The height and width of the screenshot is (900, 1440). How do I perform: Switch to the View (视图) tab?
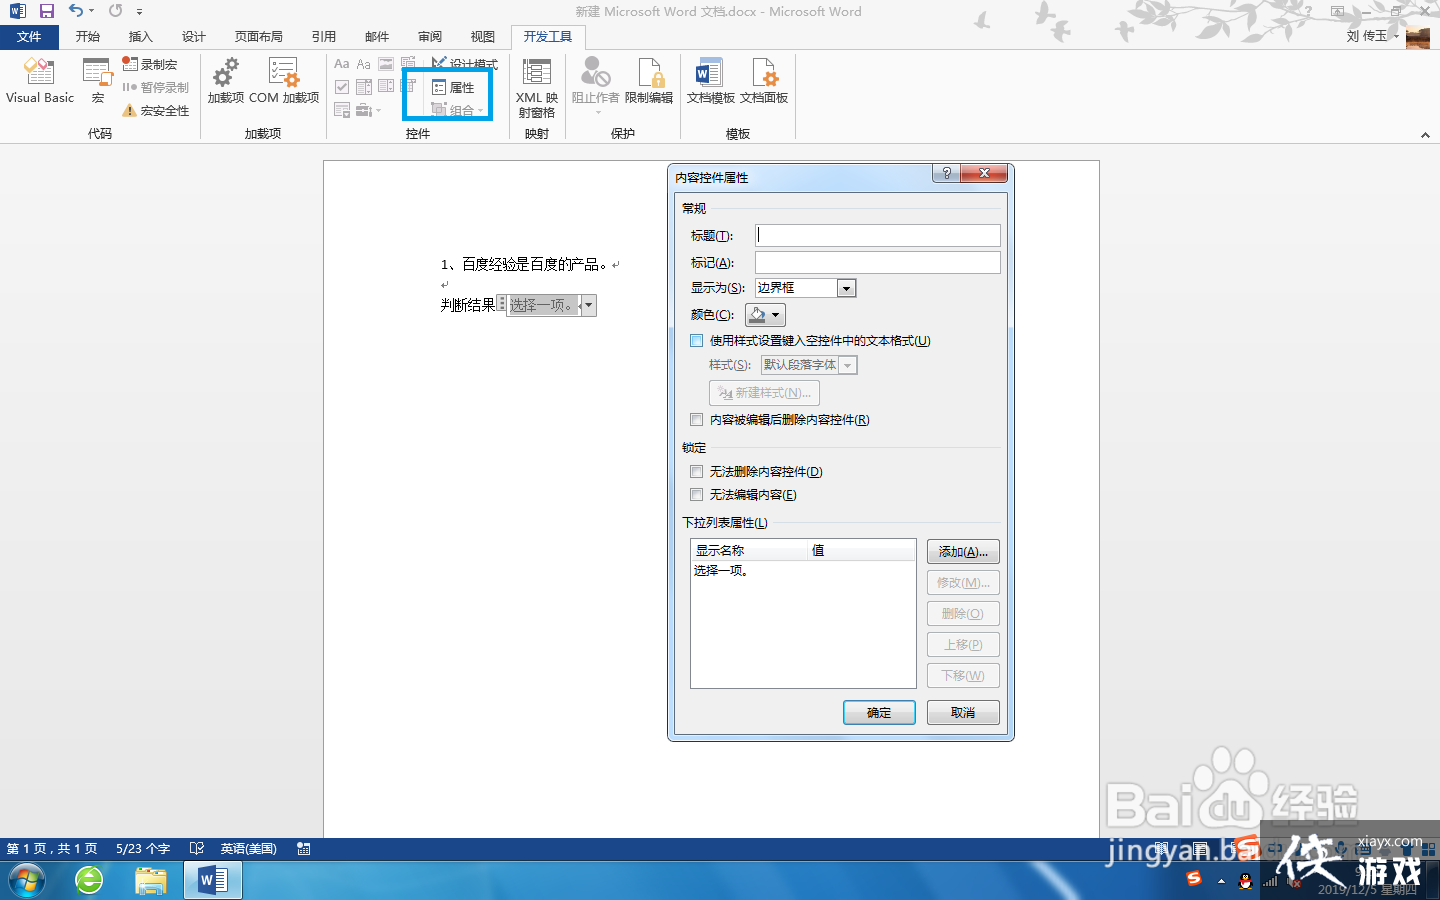[483, 37]
